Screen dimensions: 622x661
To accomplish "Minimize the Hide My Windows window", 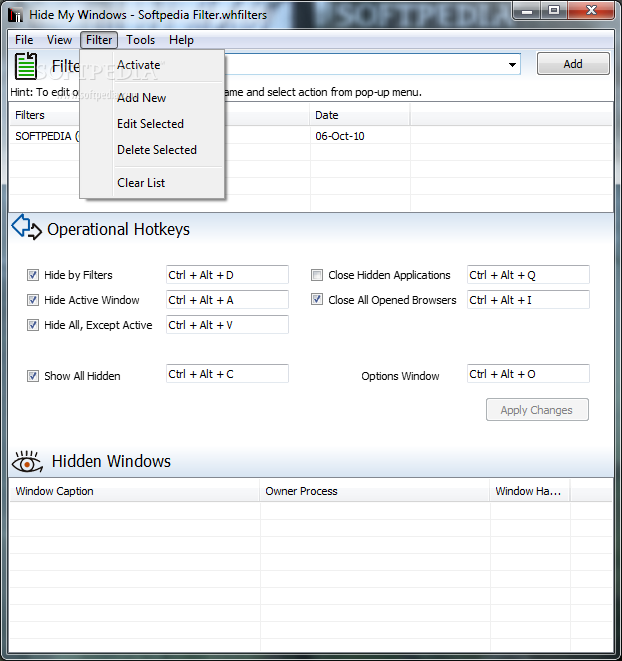I will [526, 11].
